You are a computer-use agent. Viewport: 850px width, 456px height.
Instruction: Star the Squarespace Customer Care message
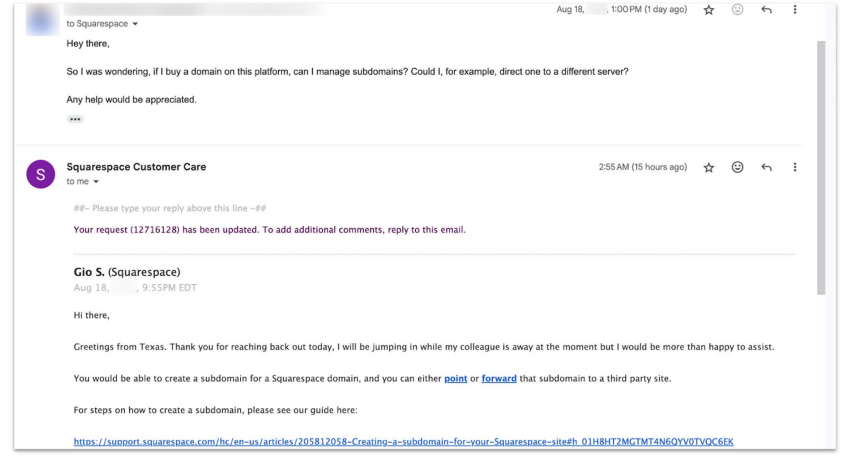point(709,167)
